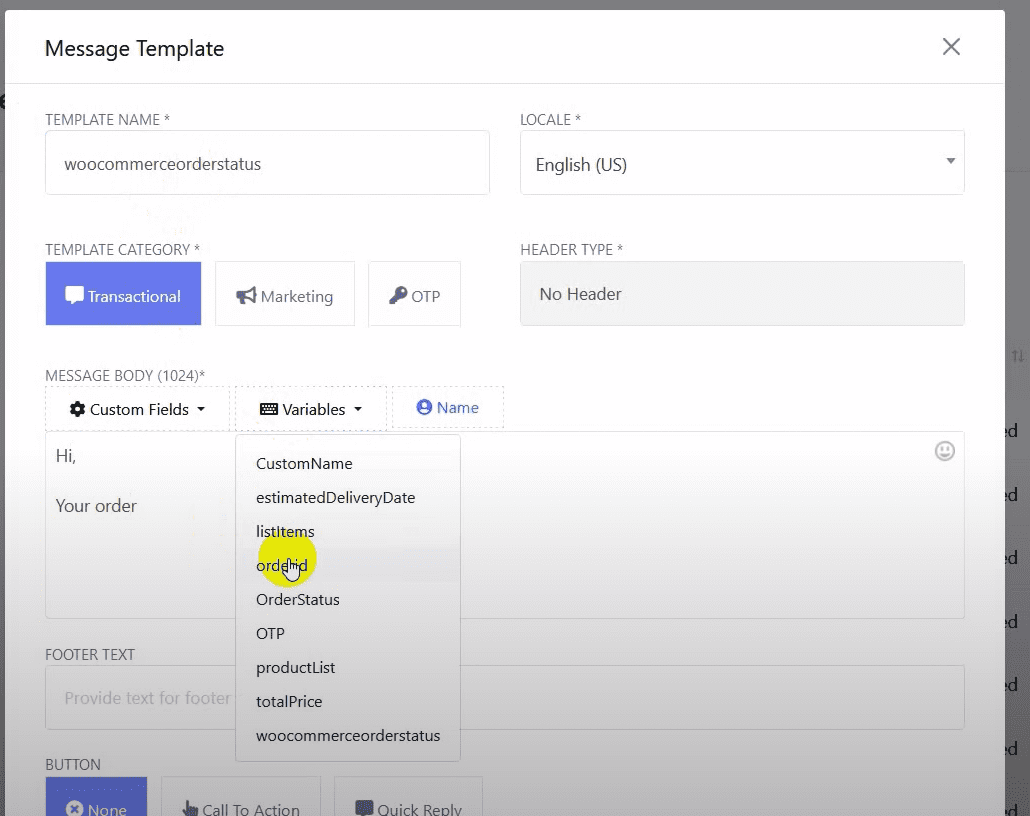Choose the Call To Action button type
This screenshot has height=816, width=1030.
240,803
